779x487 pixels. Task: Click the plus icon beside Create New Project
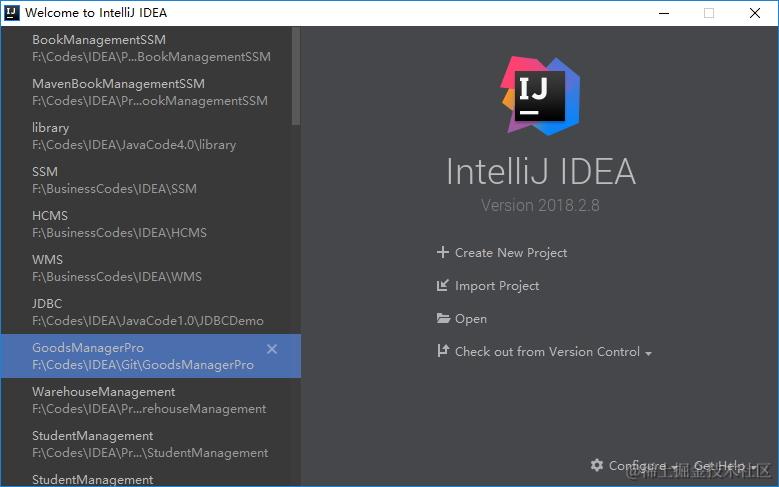pos(443,252)
